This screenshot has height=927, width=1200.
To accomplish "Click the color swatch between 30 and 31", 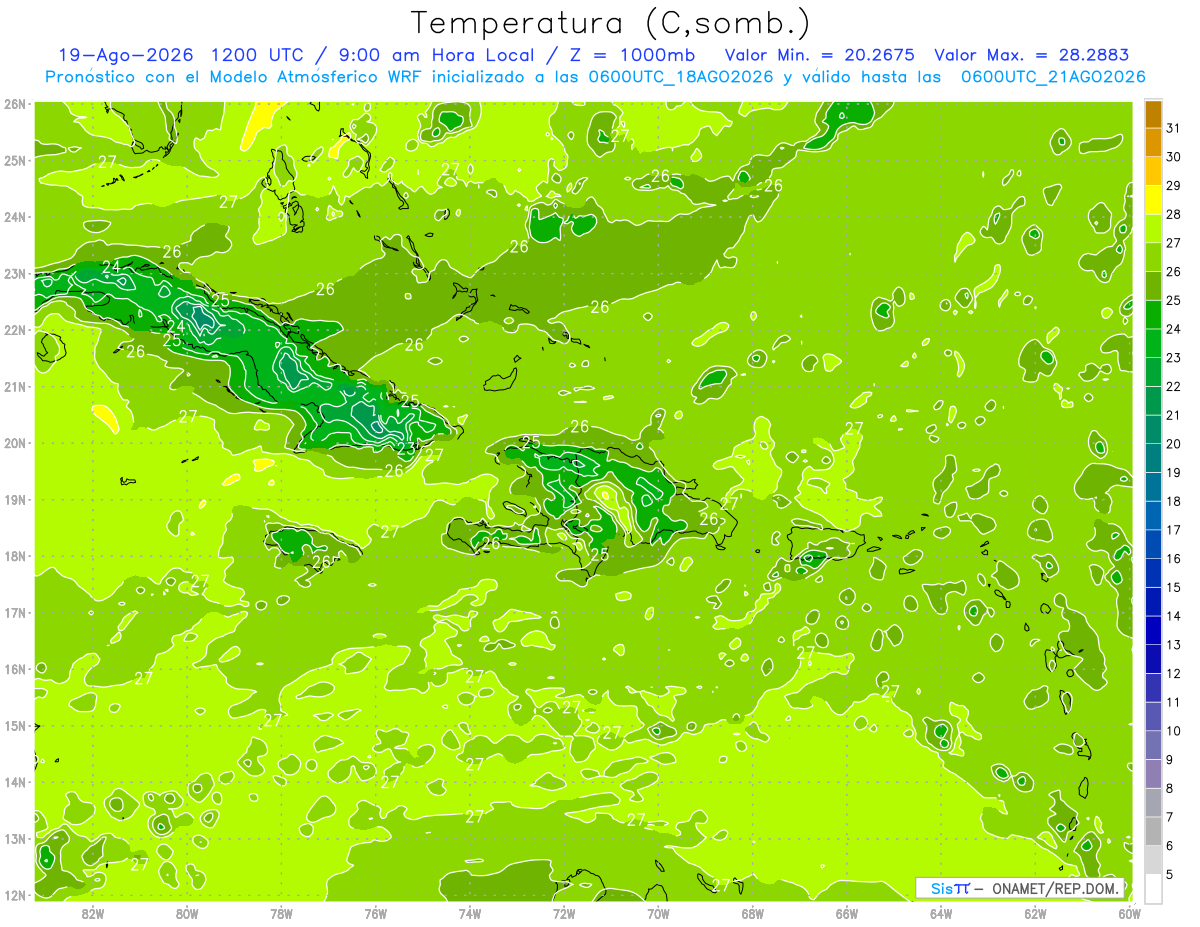I will pyautogui.click(x=1153, y=143).
